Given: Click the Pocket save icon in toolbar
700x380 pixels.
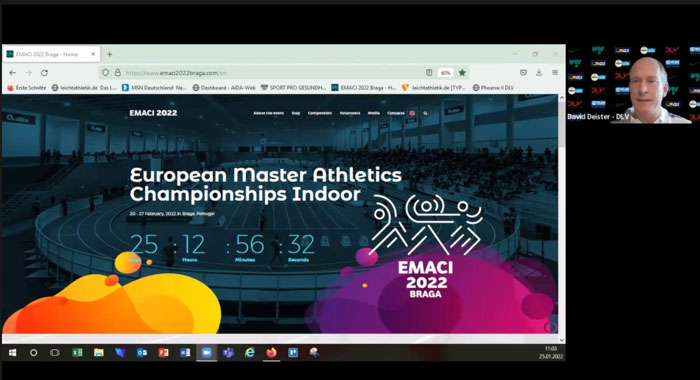Looking at the screenshot, I should (523, 72).
